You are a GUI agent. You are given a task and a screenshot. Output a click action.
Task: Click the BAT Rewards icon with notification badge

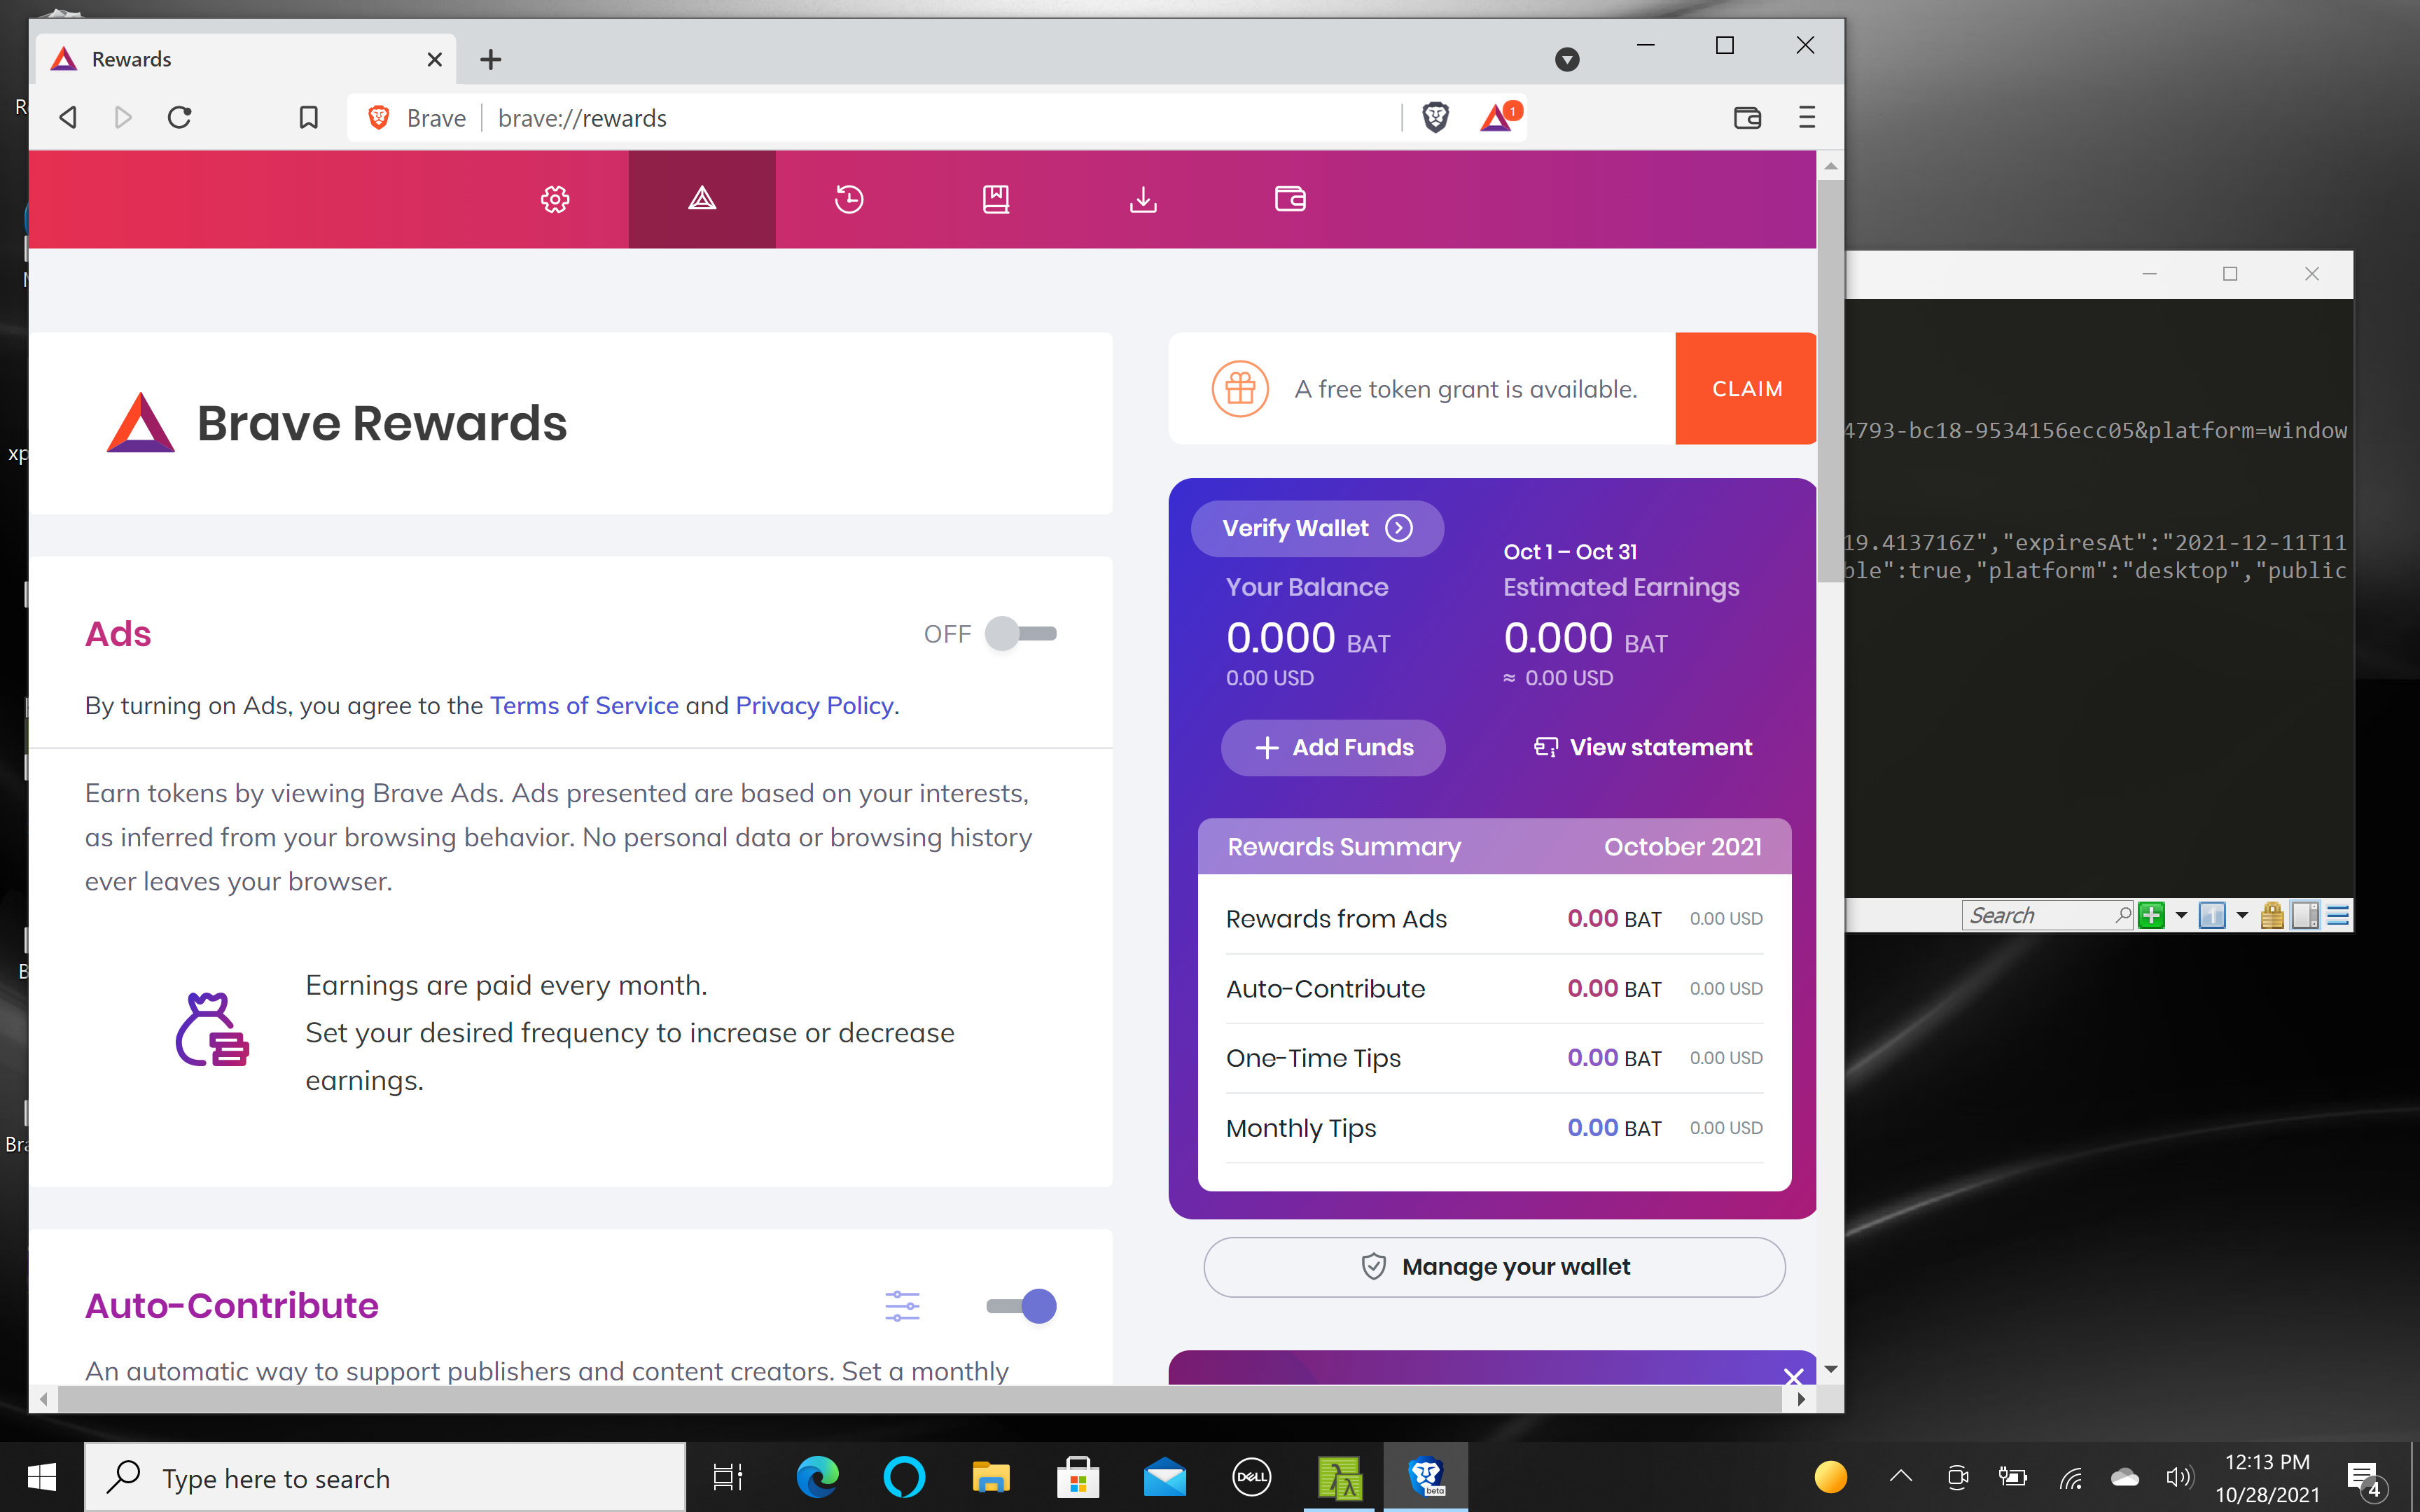point(1499,118)
